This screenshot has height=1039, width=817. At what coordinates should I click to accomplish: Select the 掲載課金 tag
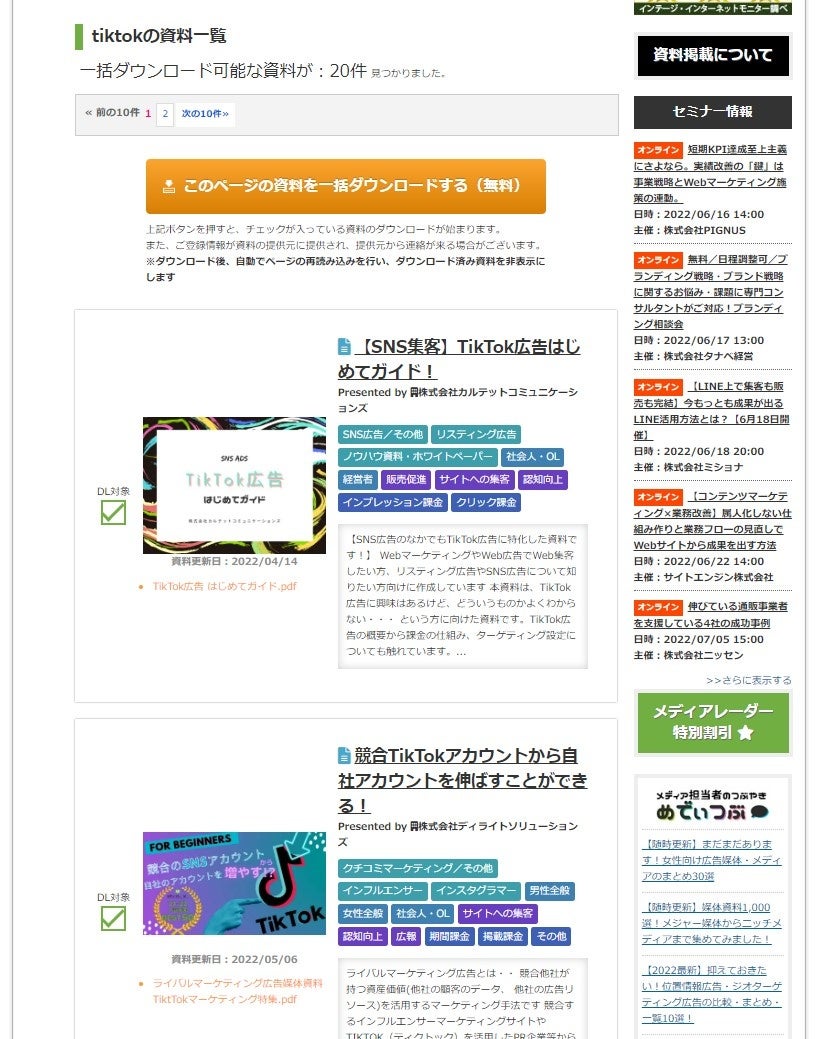pos(503,936)
